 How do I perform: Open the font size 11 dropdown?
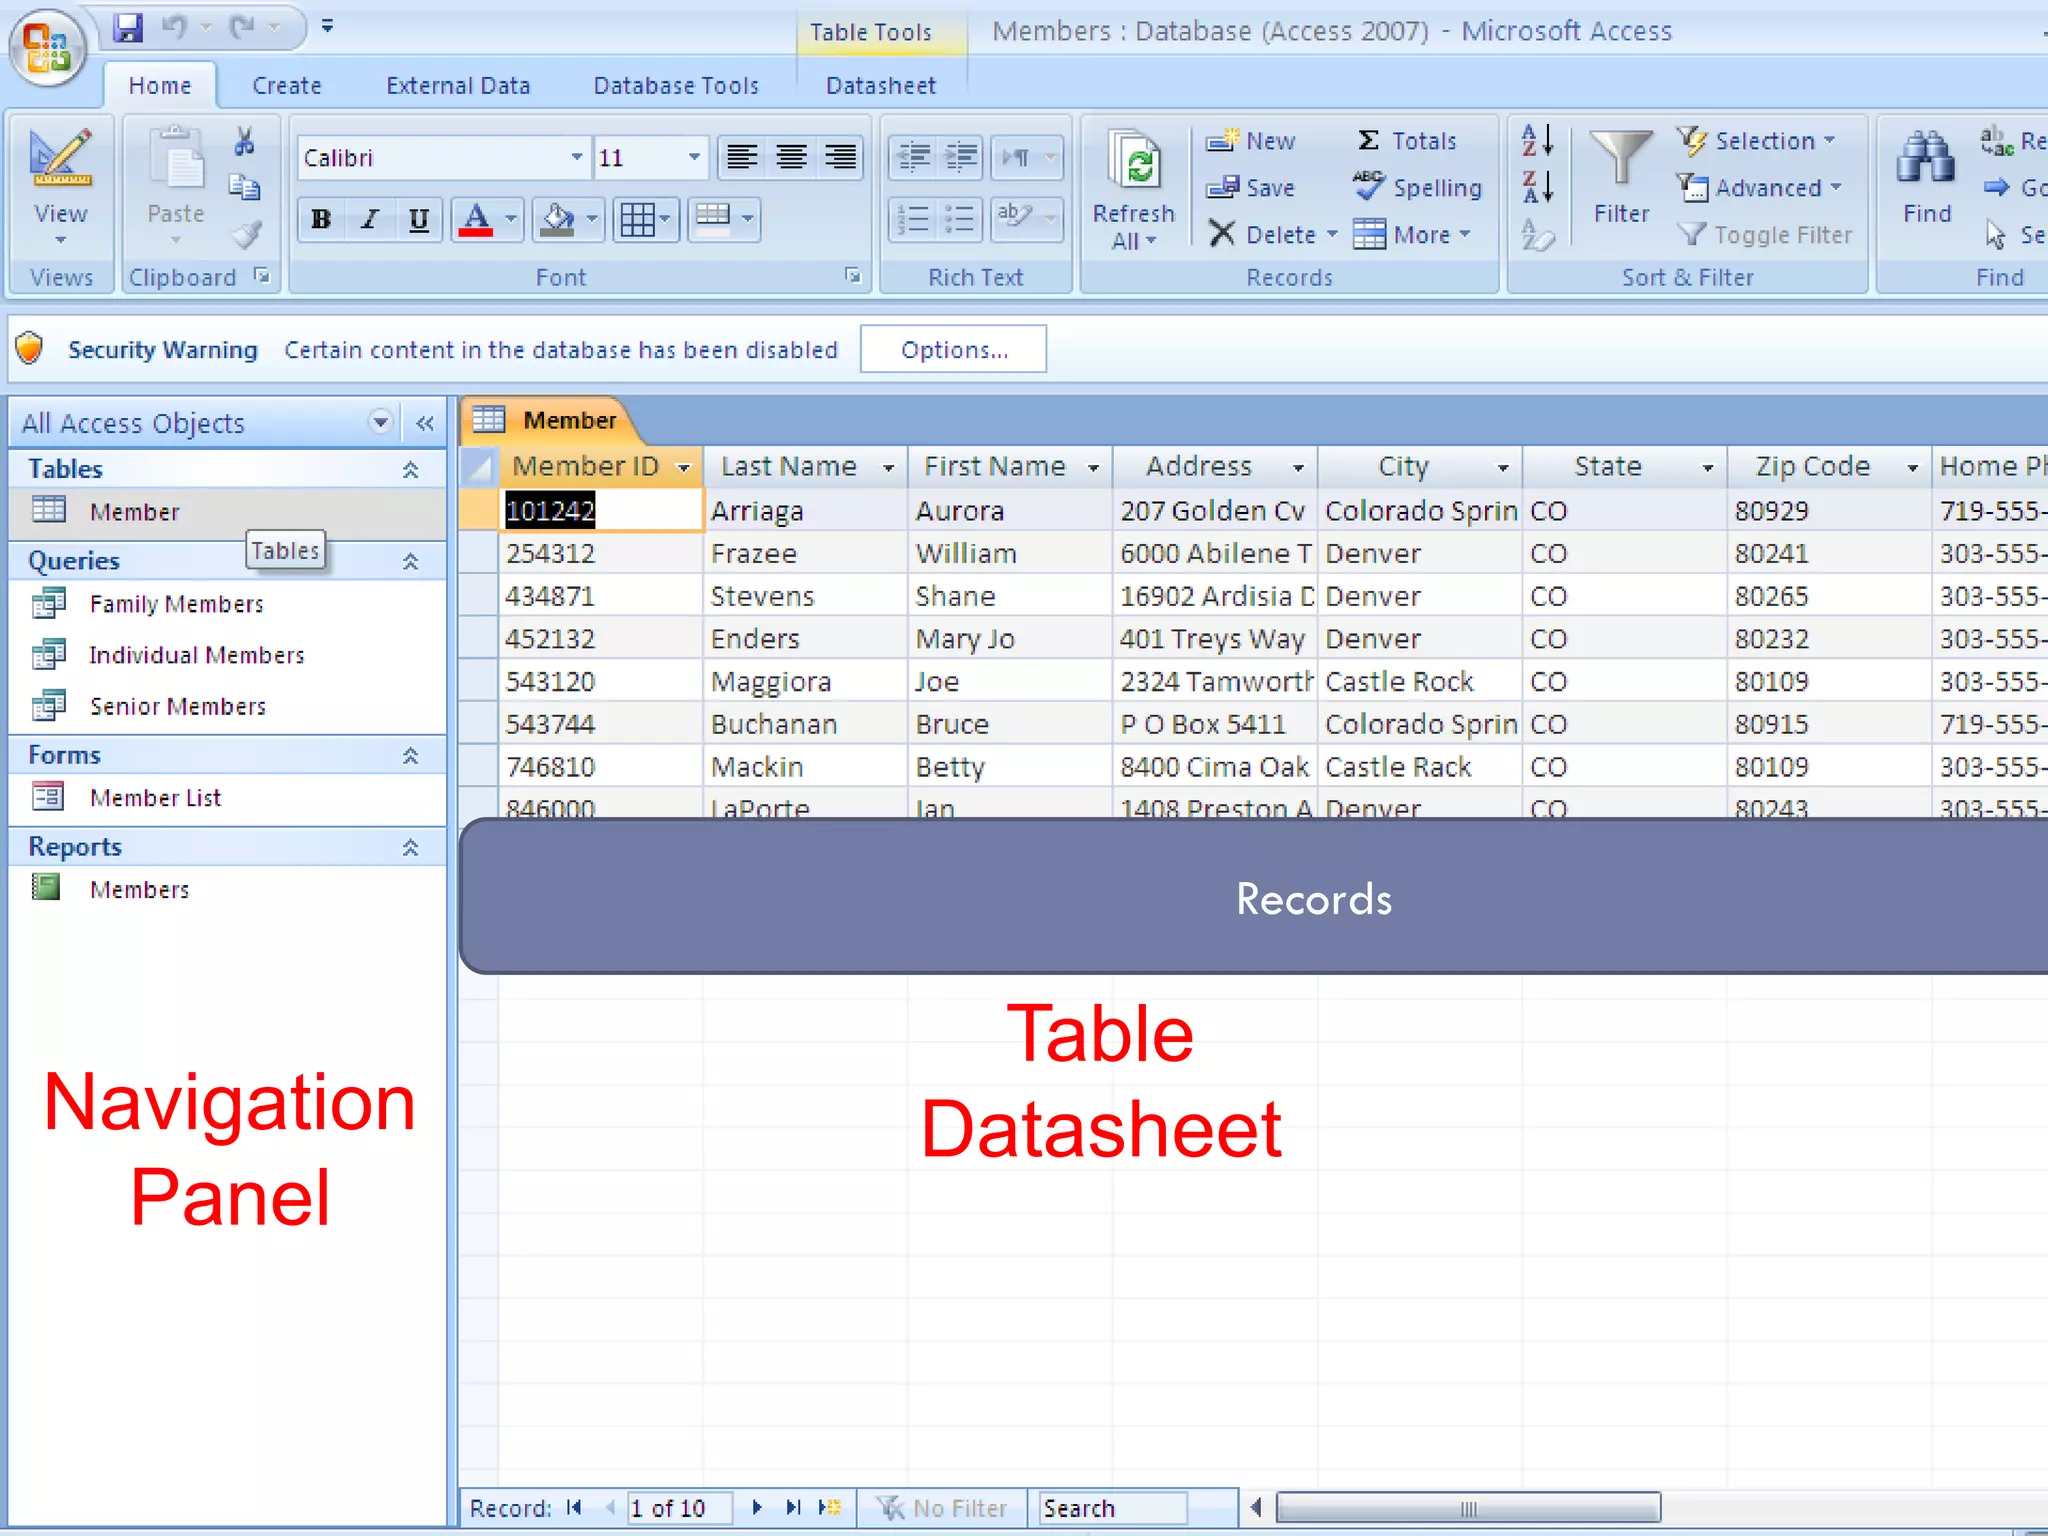(694, 158)
